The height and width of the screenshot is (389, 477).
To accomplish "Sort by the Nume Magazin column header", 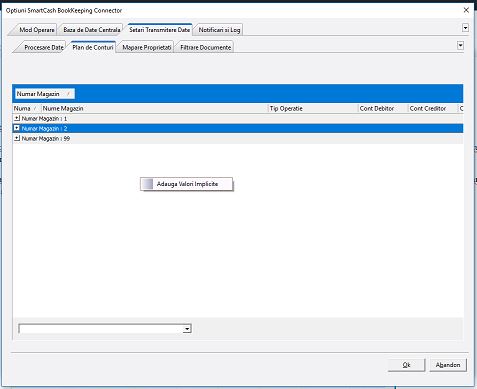I will click(x=155, y=108).
